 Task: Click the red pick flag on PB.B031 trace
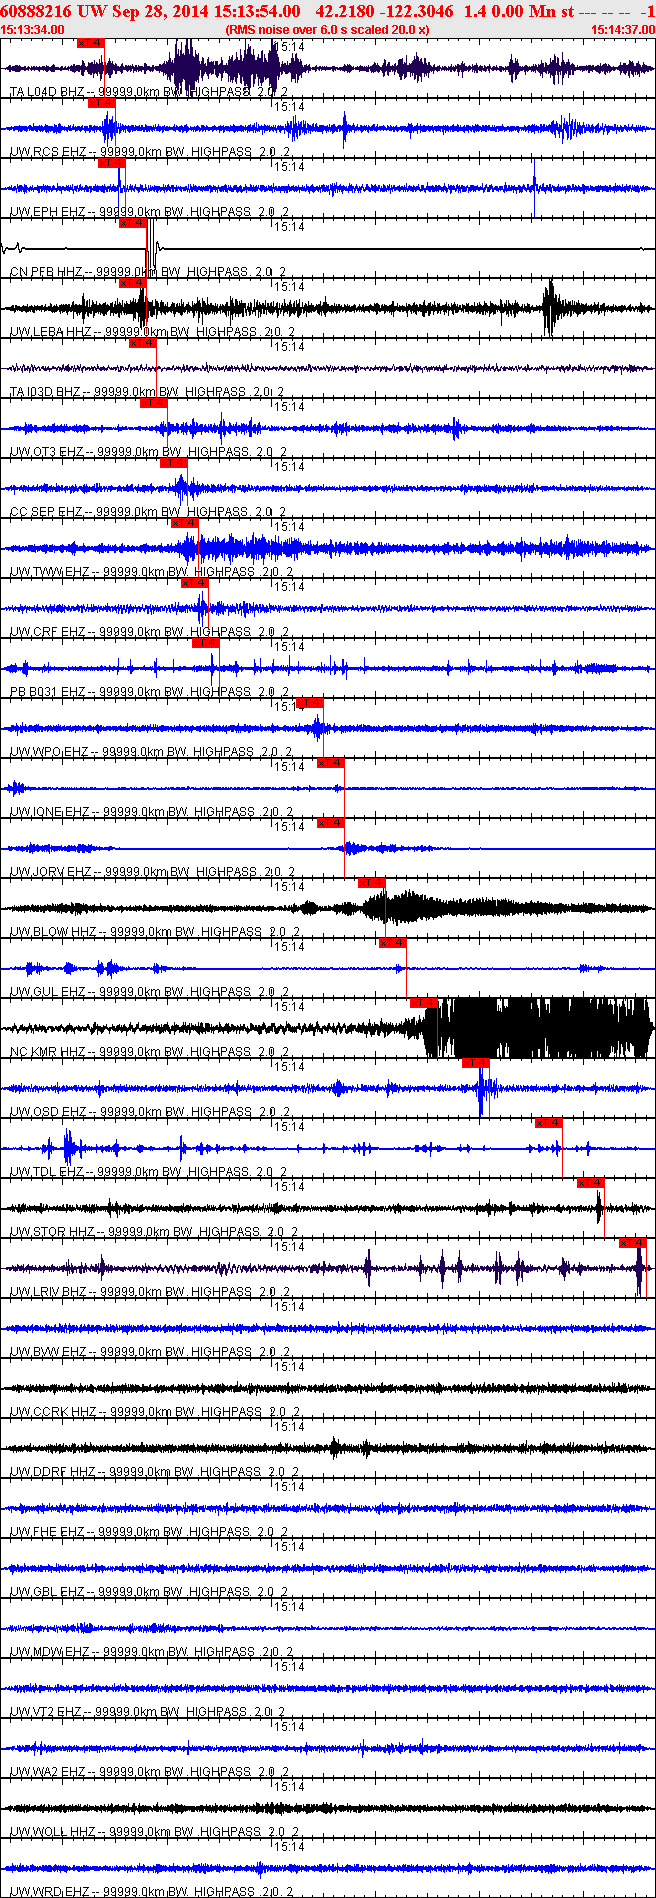(206, 643)
